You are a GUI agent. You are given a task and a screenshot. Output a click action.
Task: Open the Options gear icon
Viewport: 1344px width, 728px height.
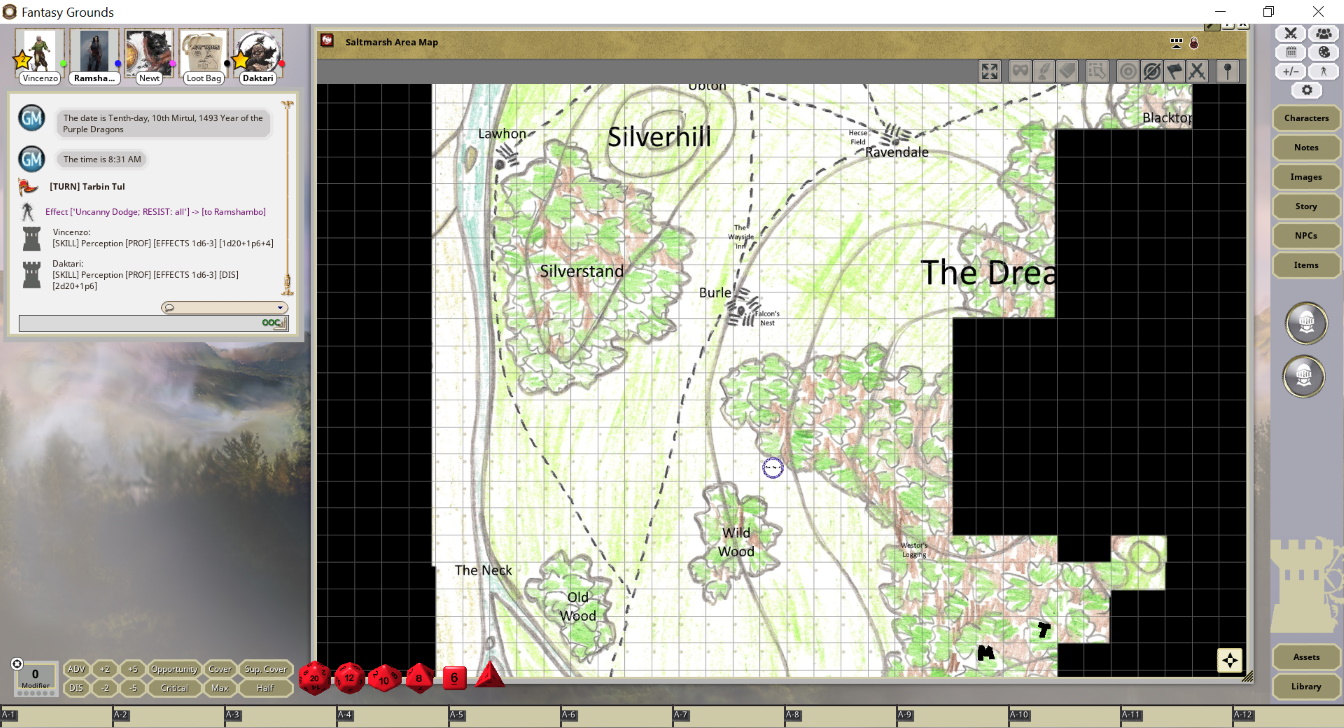(1307, 90)
